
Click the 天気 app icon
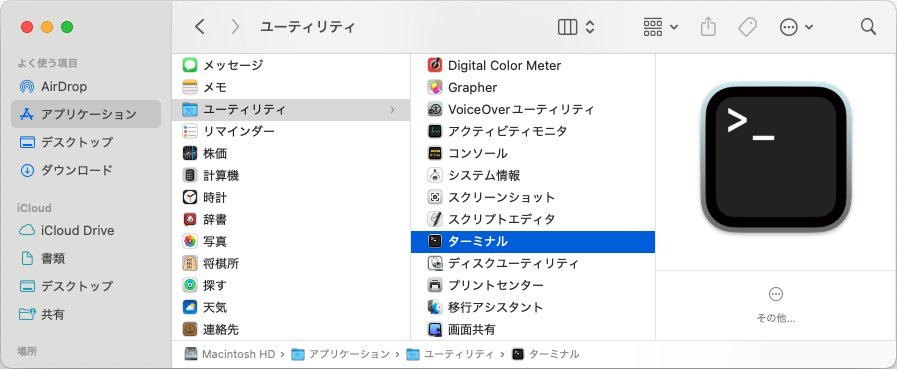point(190,307)
